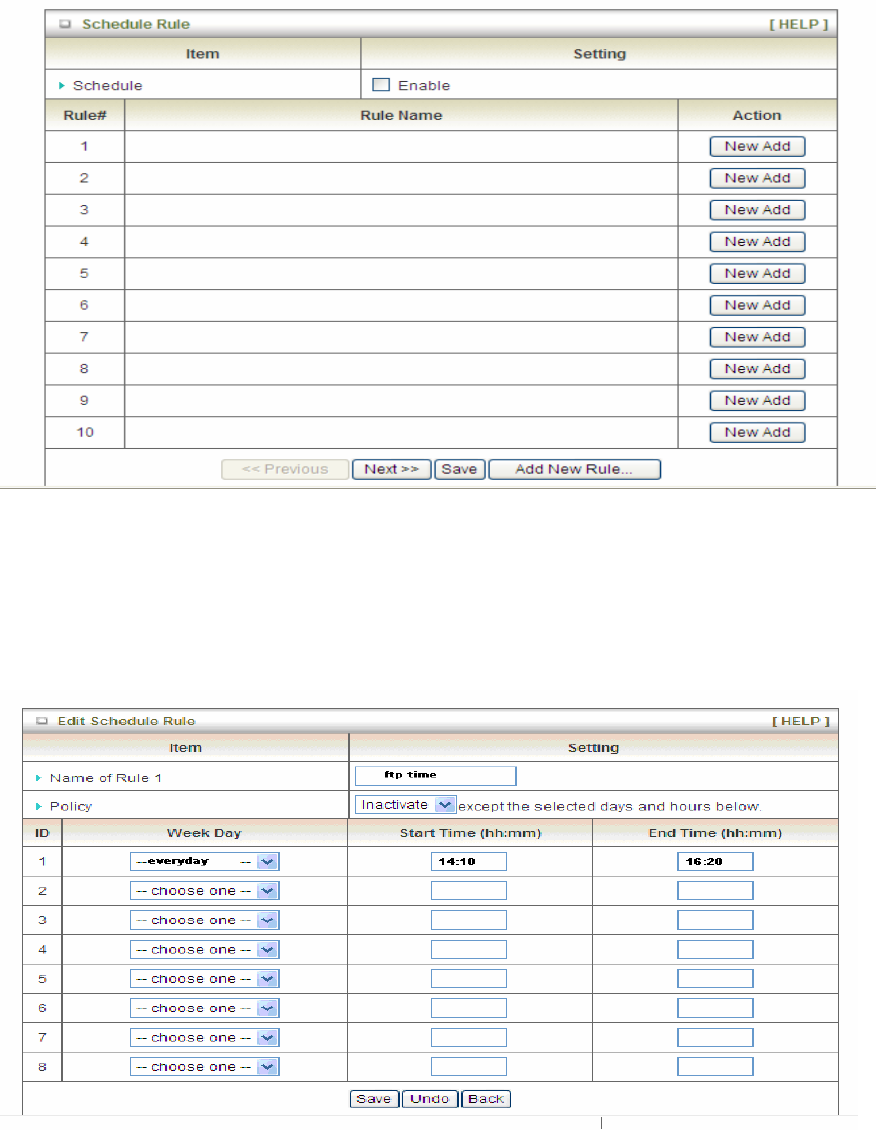Screen dimensions: 876x1130
Task: Open week day dropdown for ID 3
Action: point(205,920)
